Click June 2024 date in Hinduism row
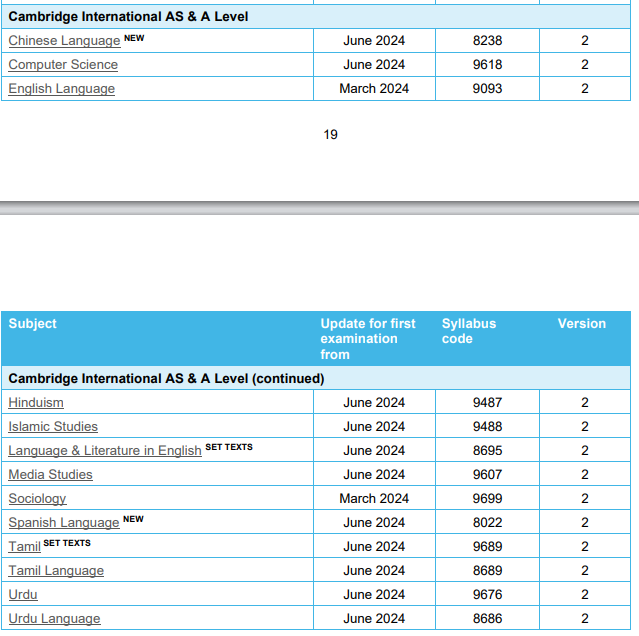 (x=374, y=403)
